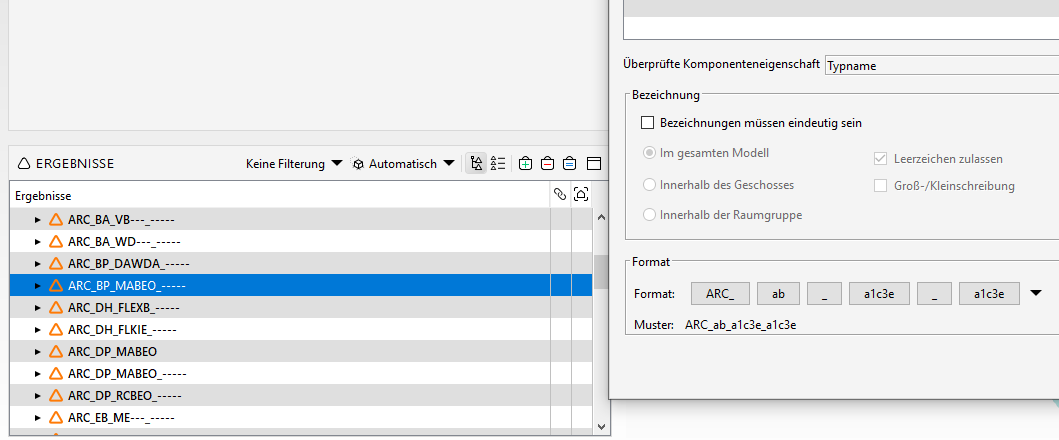The width and height of the screenshot is (1059, 440).
Task: Click warning triangle of ARC_BA_VB---_-----
Action: (x=56, y=219)
